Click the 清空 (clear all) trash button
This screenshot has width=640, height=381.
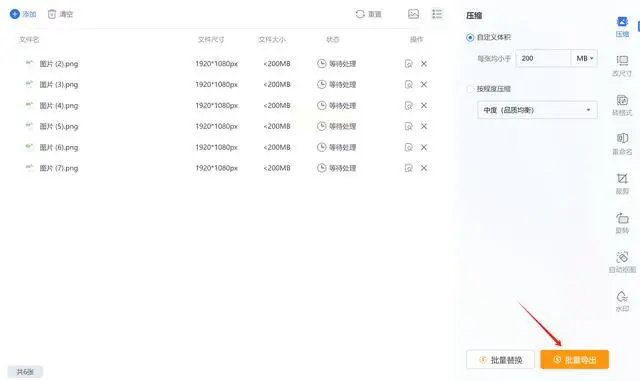click(60, 14)
